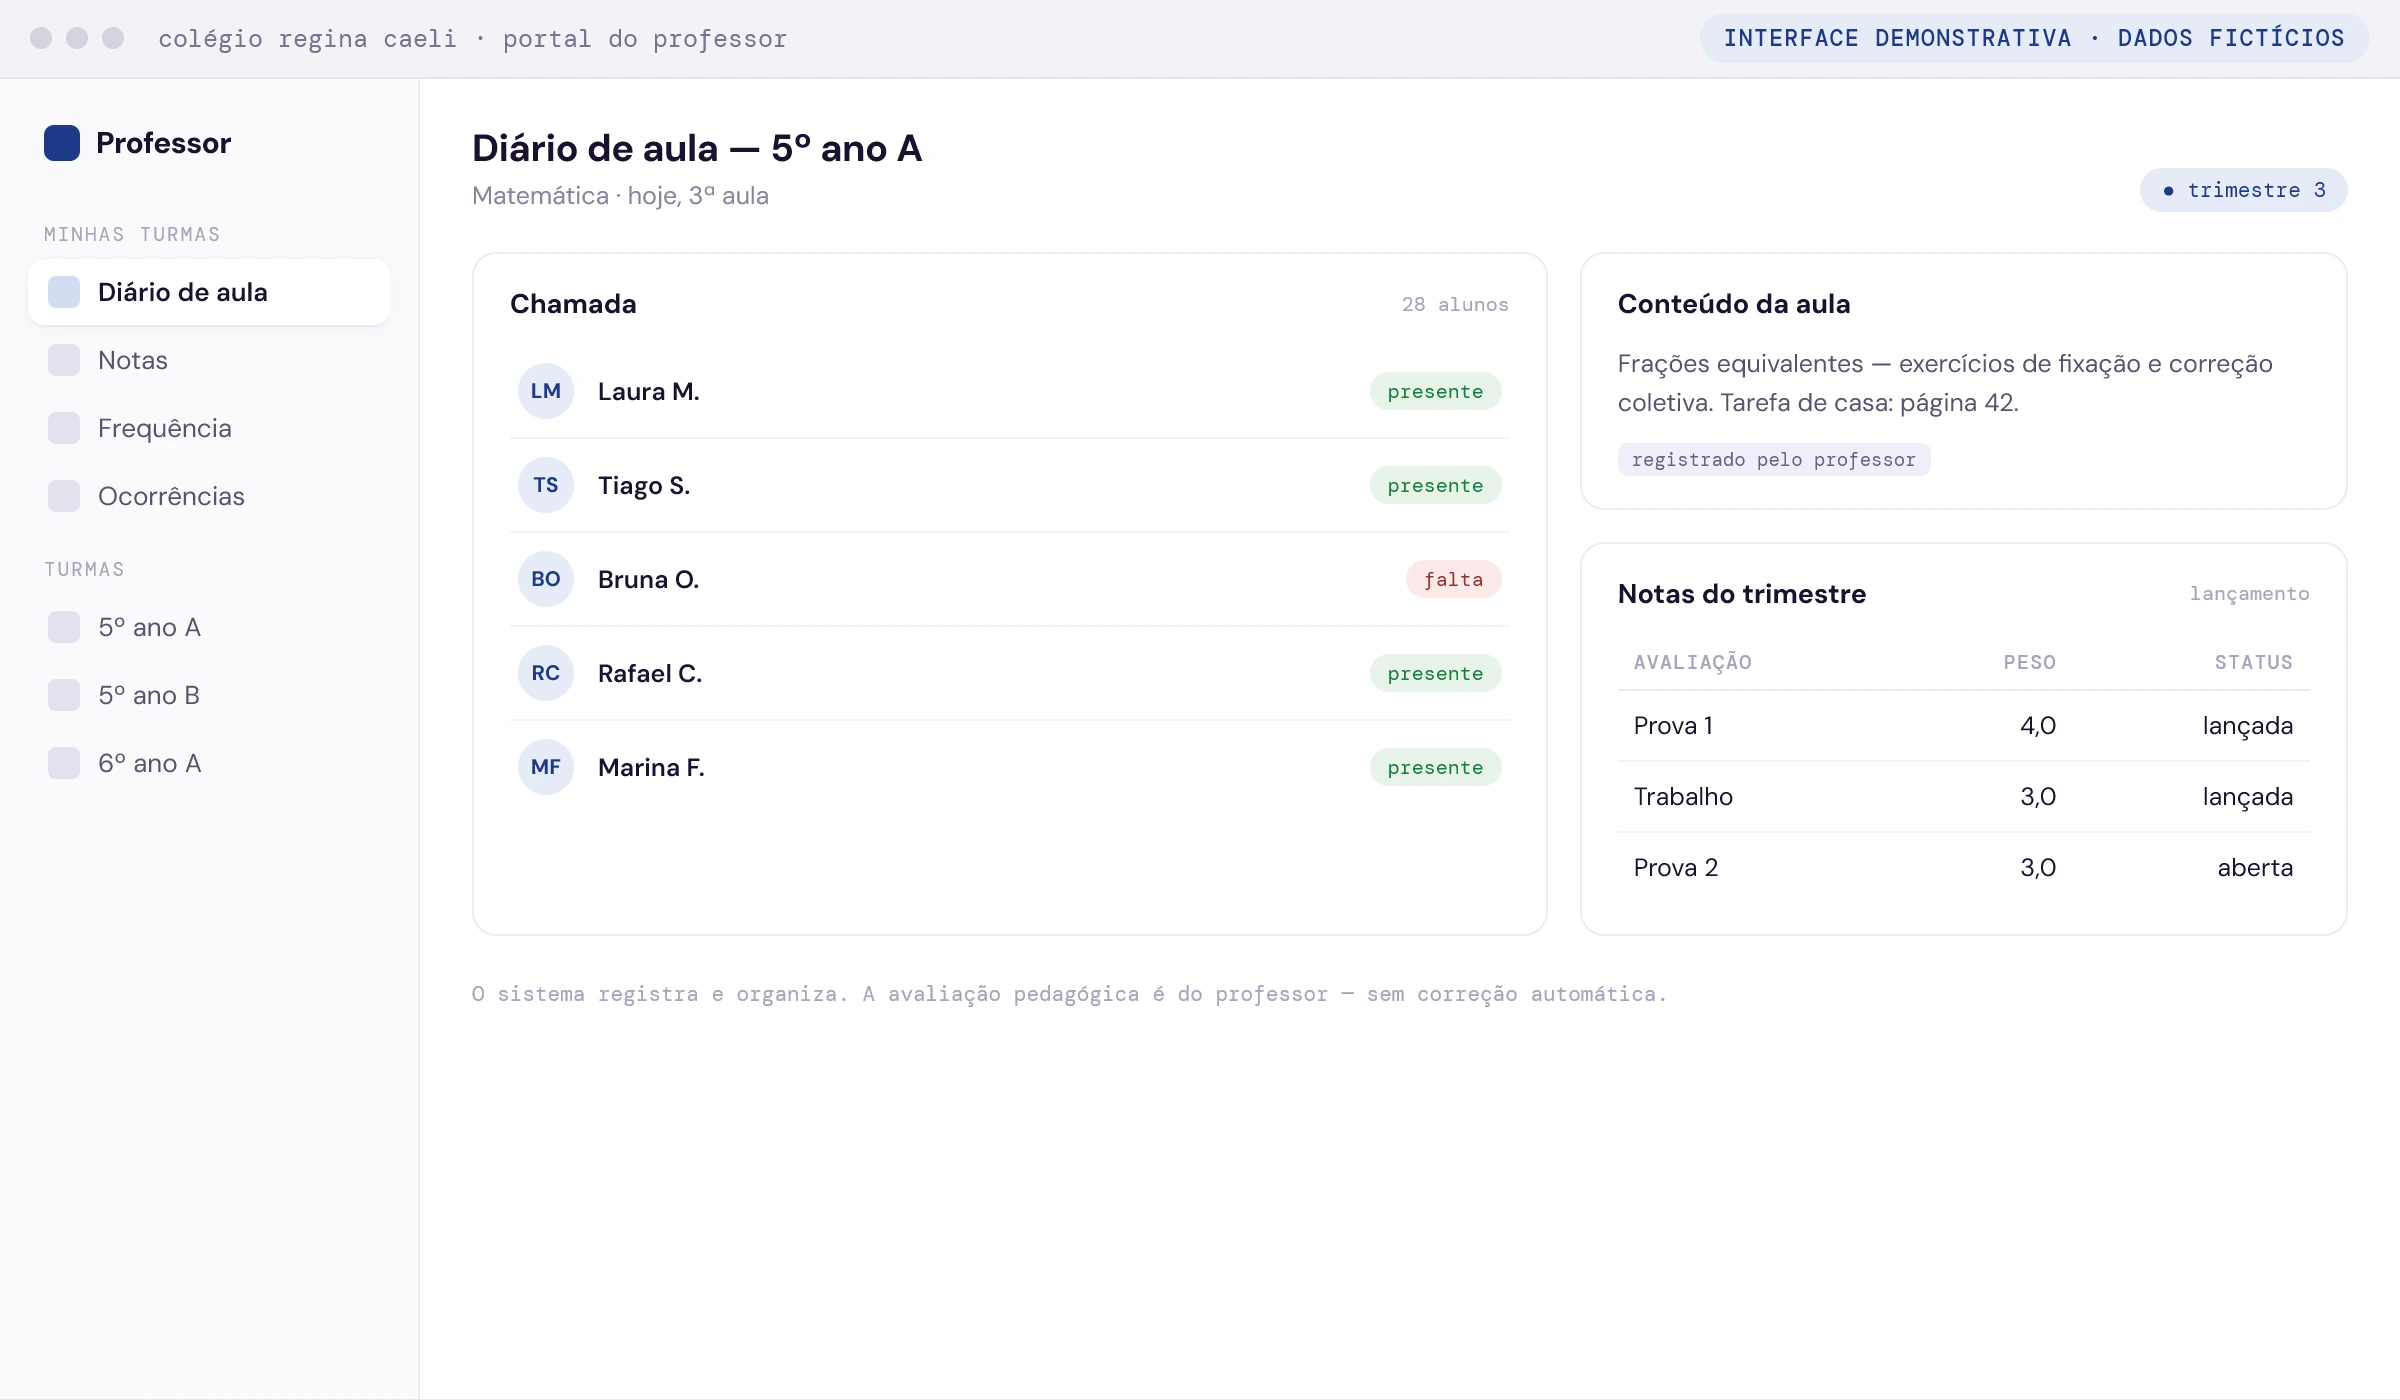Click the blue Professor logo square
Screen dimensions: 2400x1400
coord(62,143)
